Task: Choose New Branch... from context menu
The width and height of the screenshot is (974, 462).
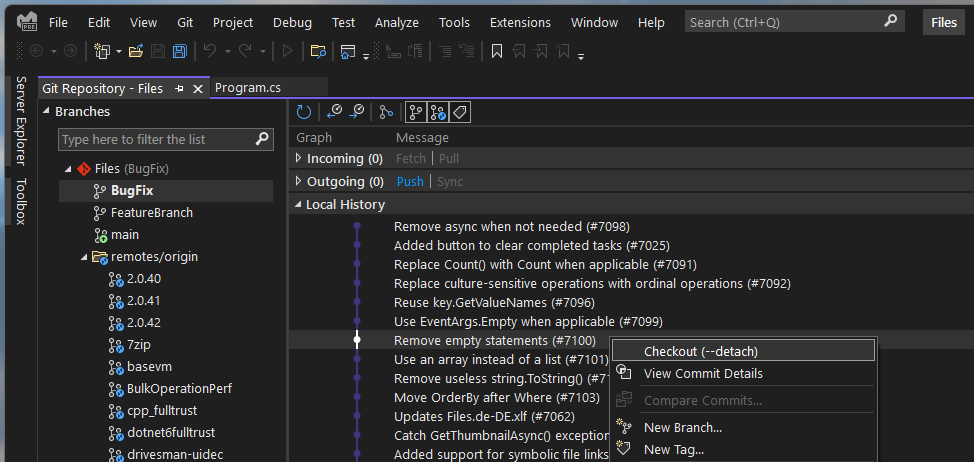Action: 744,427
